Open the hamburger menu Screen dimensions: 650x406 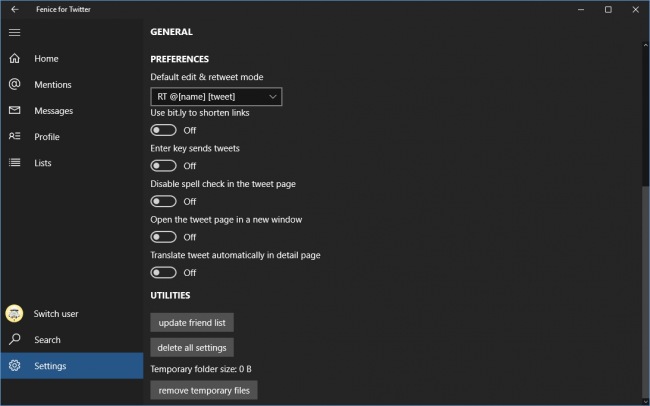click(x=15, y=32)
